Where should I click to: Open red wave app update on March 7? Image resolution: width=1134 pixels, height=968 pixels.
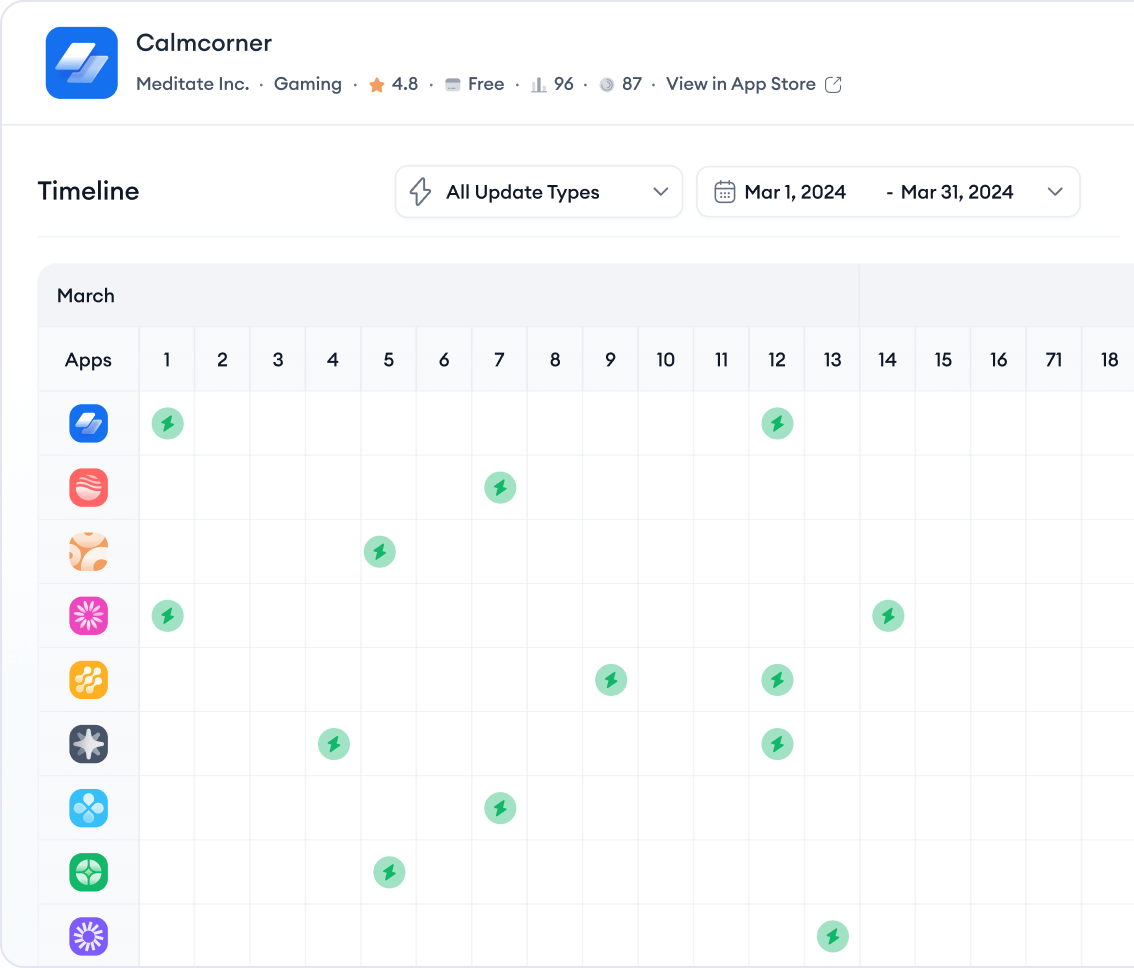point(500,488)
